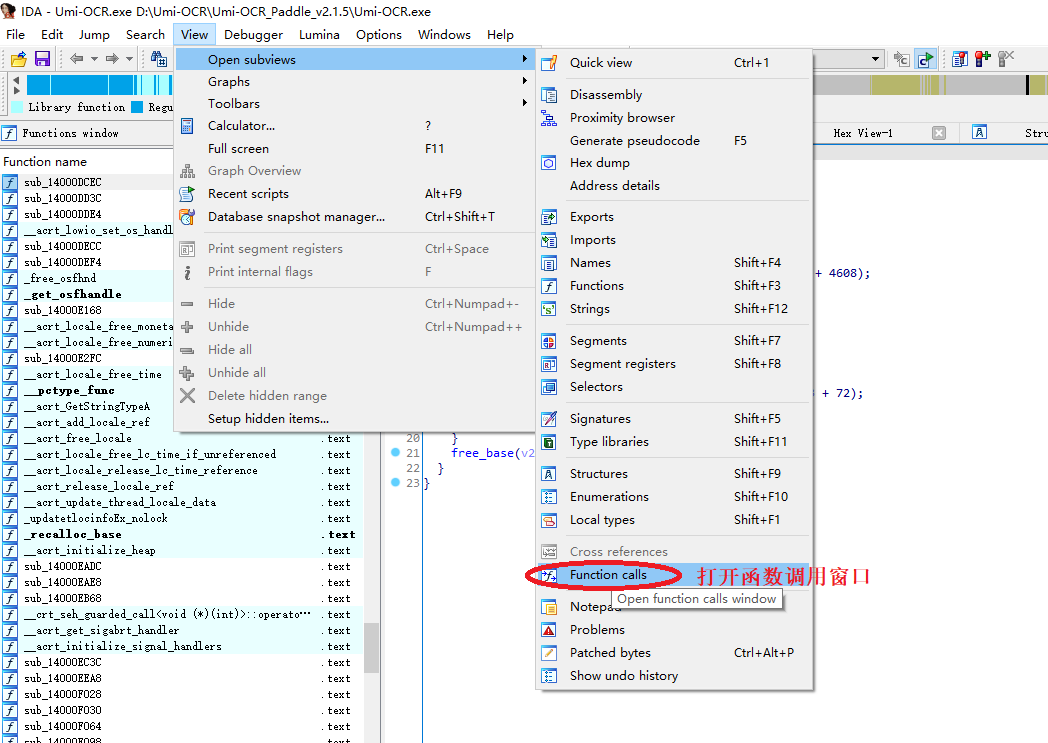The height and width of the screenshot is (743, 1048).
Task: Select Function calls in the submenu
Action: pyautogui.click(x=675, y=575)
